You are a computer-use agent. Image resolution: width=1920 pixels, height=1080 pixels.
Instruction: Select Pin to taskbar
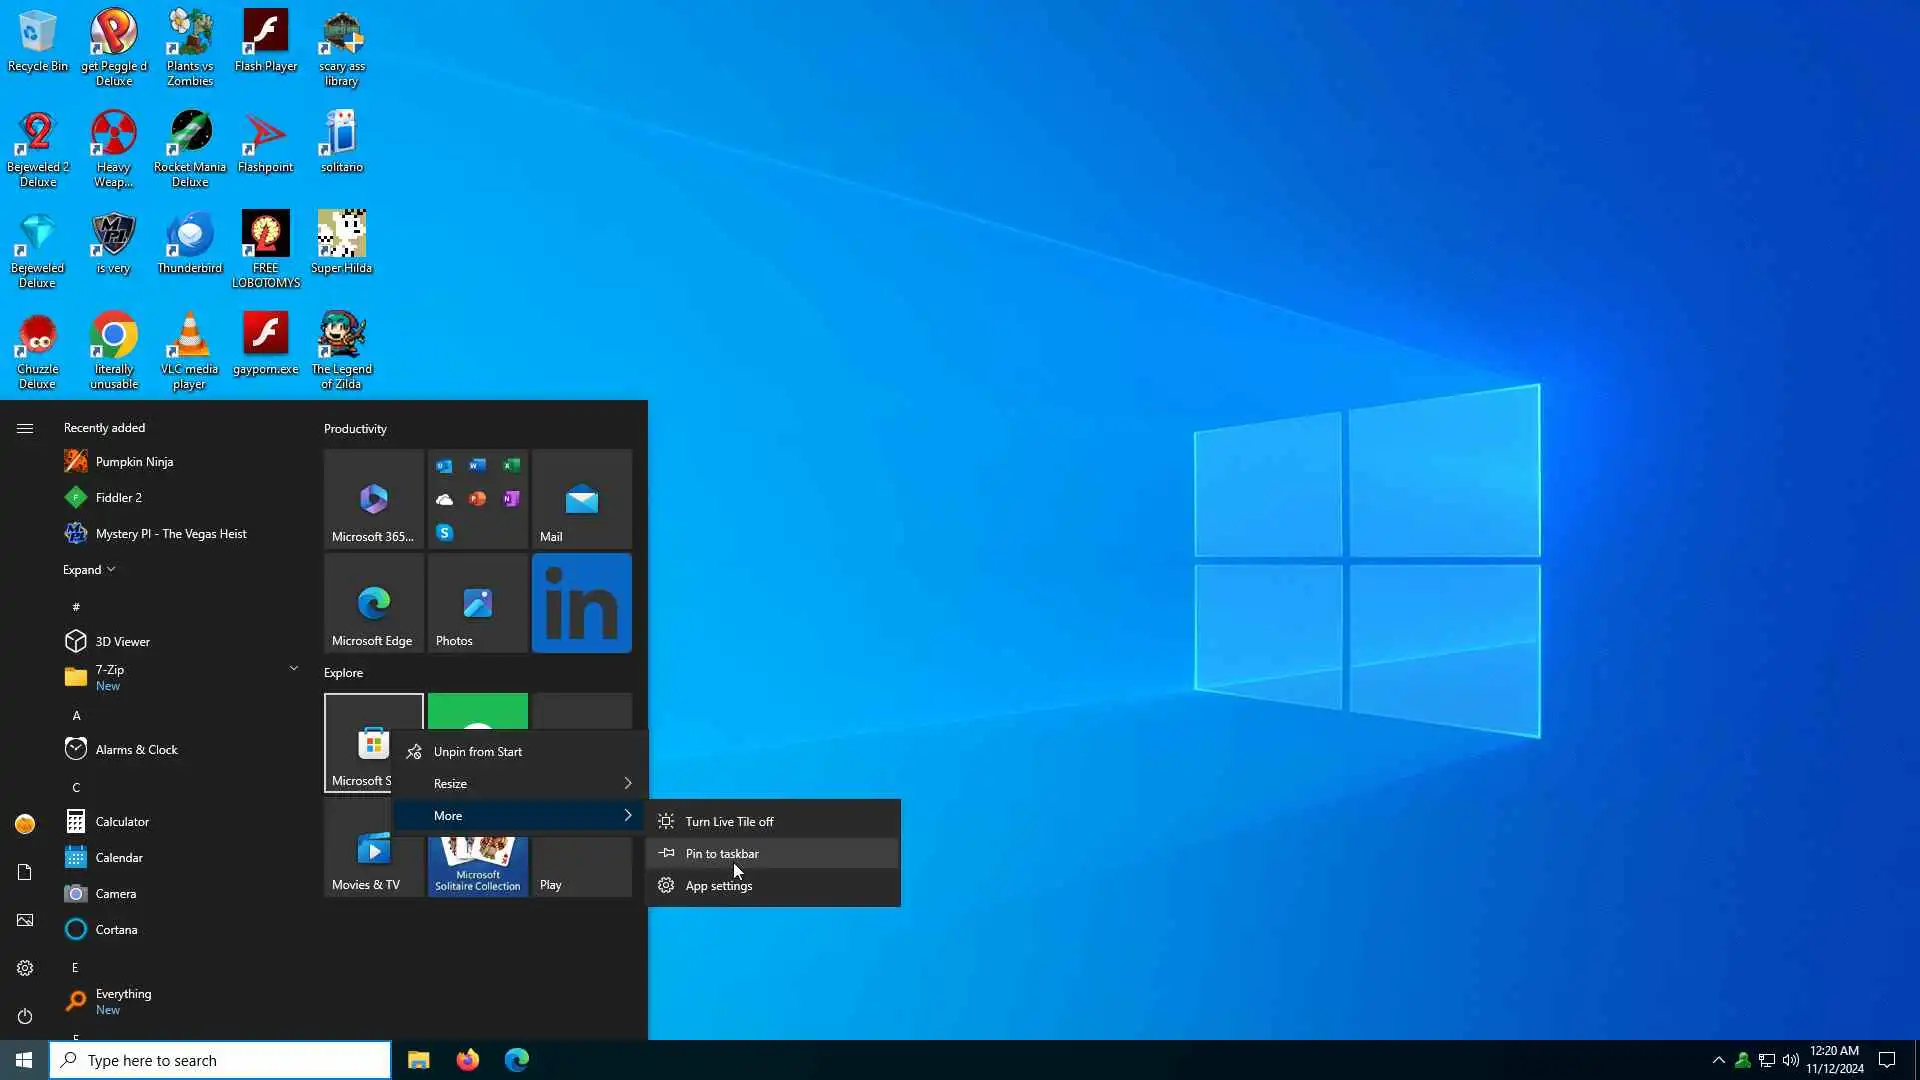[722, 854]
